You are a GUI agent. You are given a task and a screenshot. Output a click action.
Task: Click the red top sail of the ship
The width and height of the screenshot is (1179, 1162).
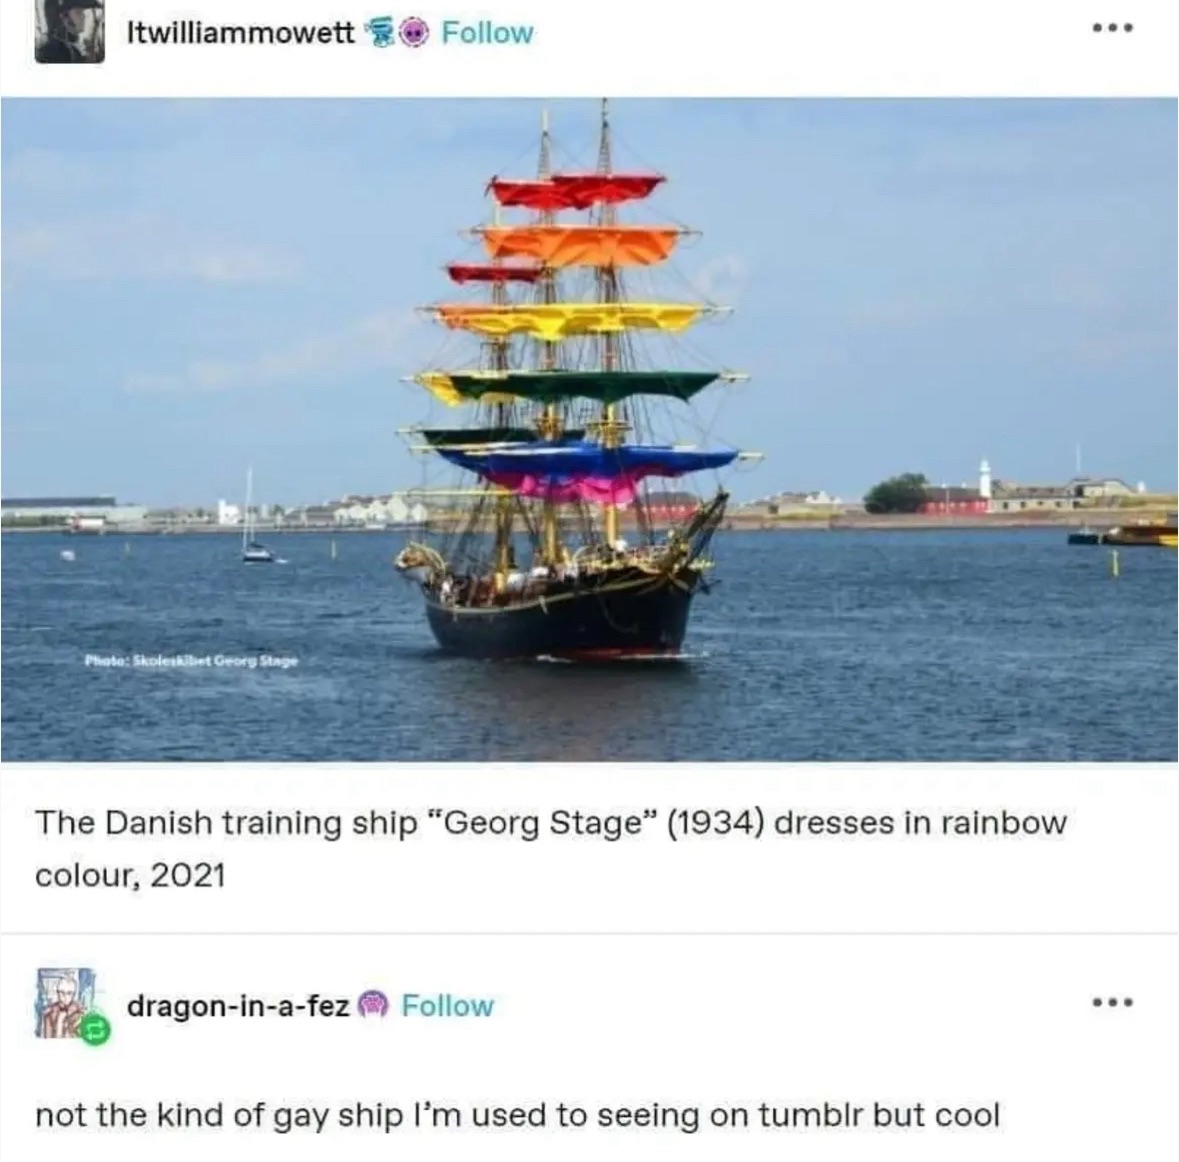577,190
